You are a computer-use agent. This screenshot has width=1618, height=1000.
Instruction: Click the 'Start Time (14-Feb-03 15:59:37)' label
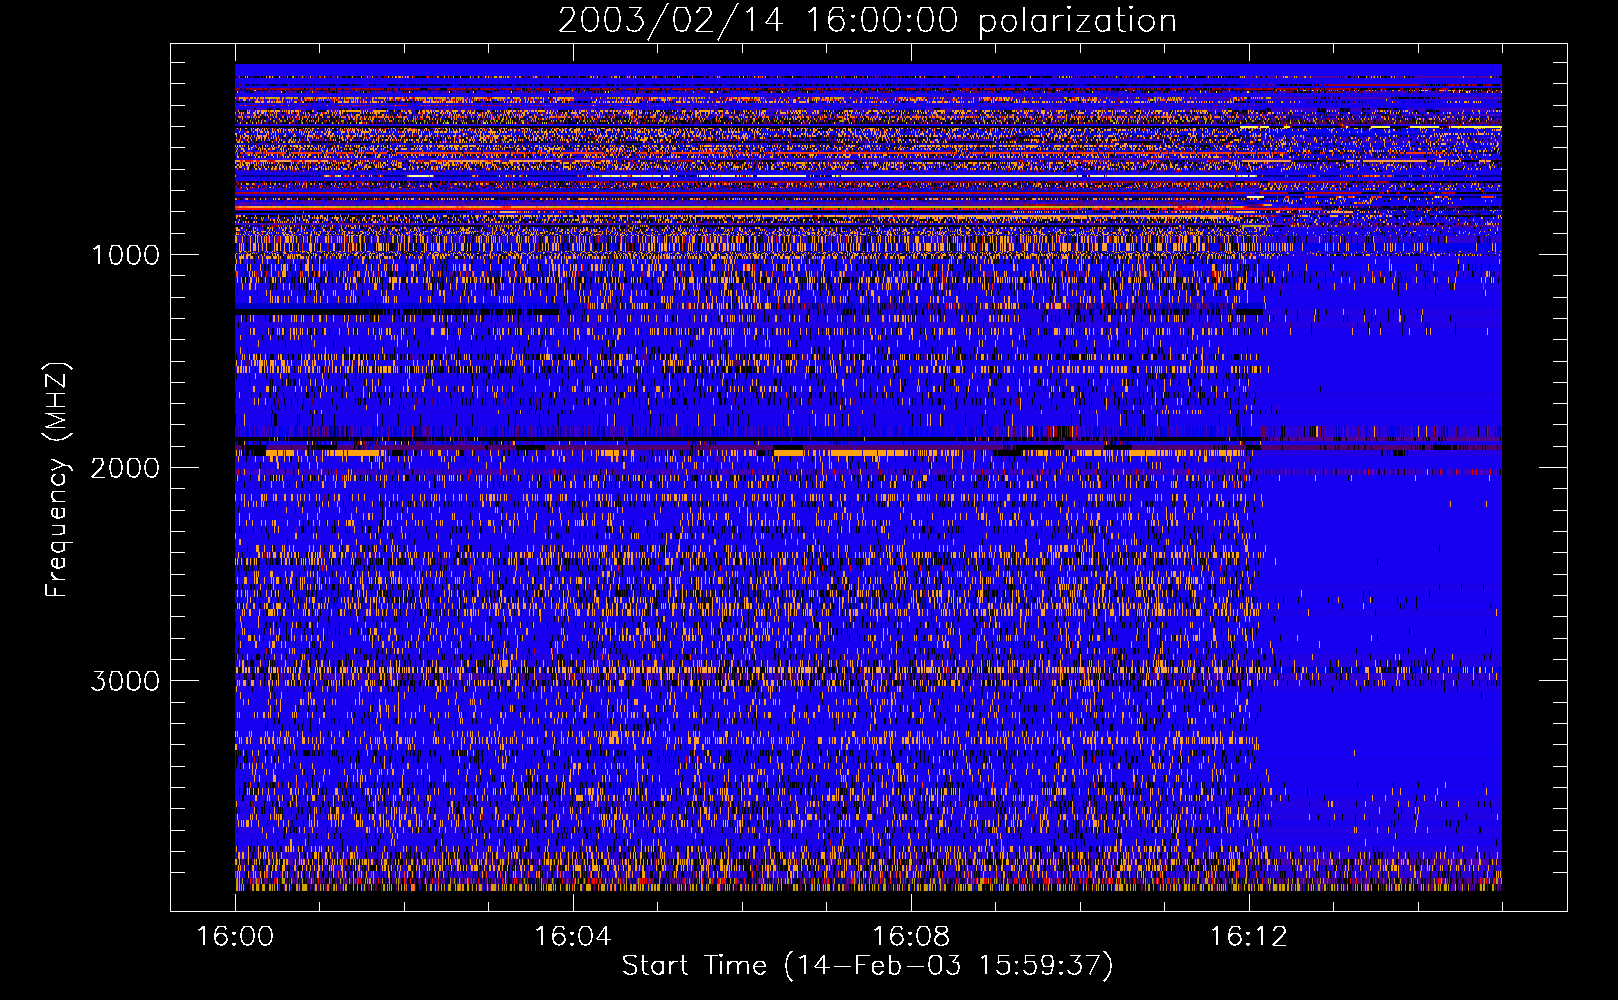pos(867,966)
